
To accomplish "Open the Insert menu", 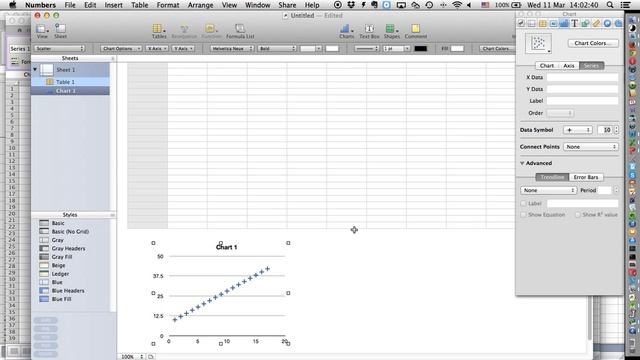I will pyautogui.click(x=113, y=5).
